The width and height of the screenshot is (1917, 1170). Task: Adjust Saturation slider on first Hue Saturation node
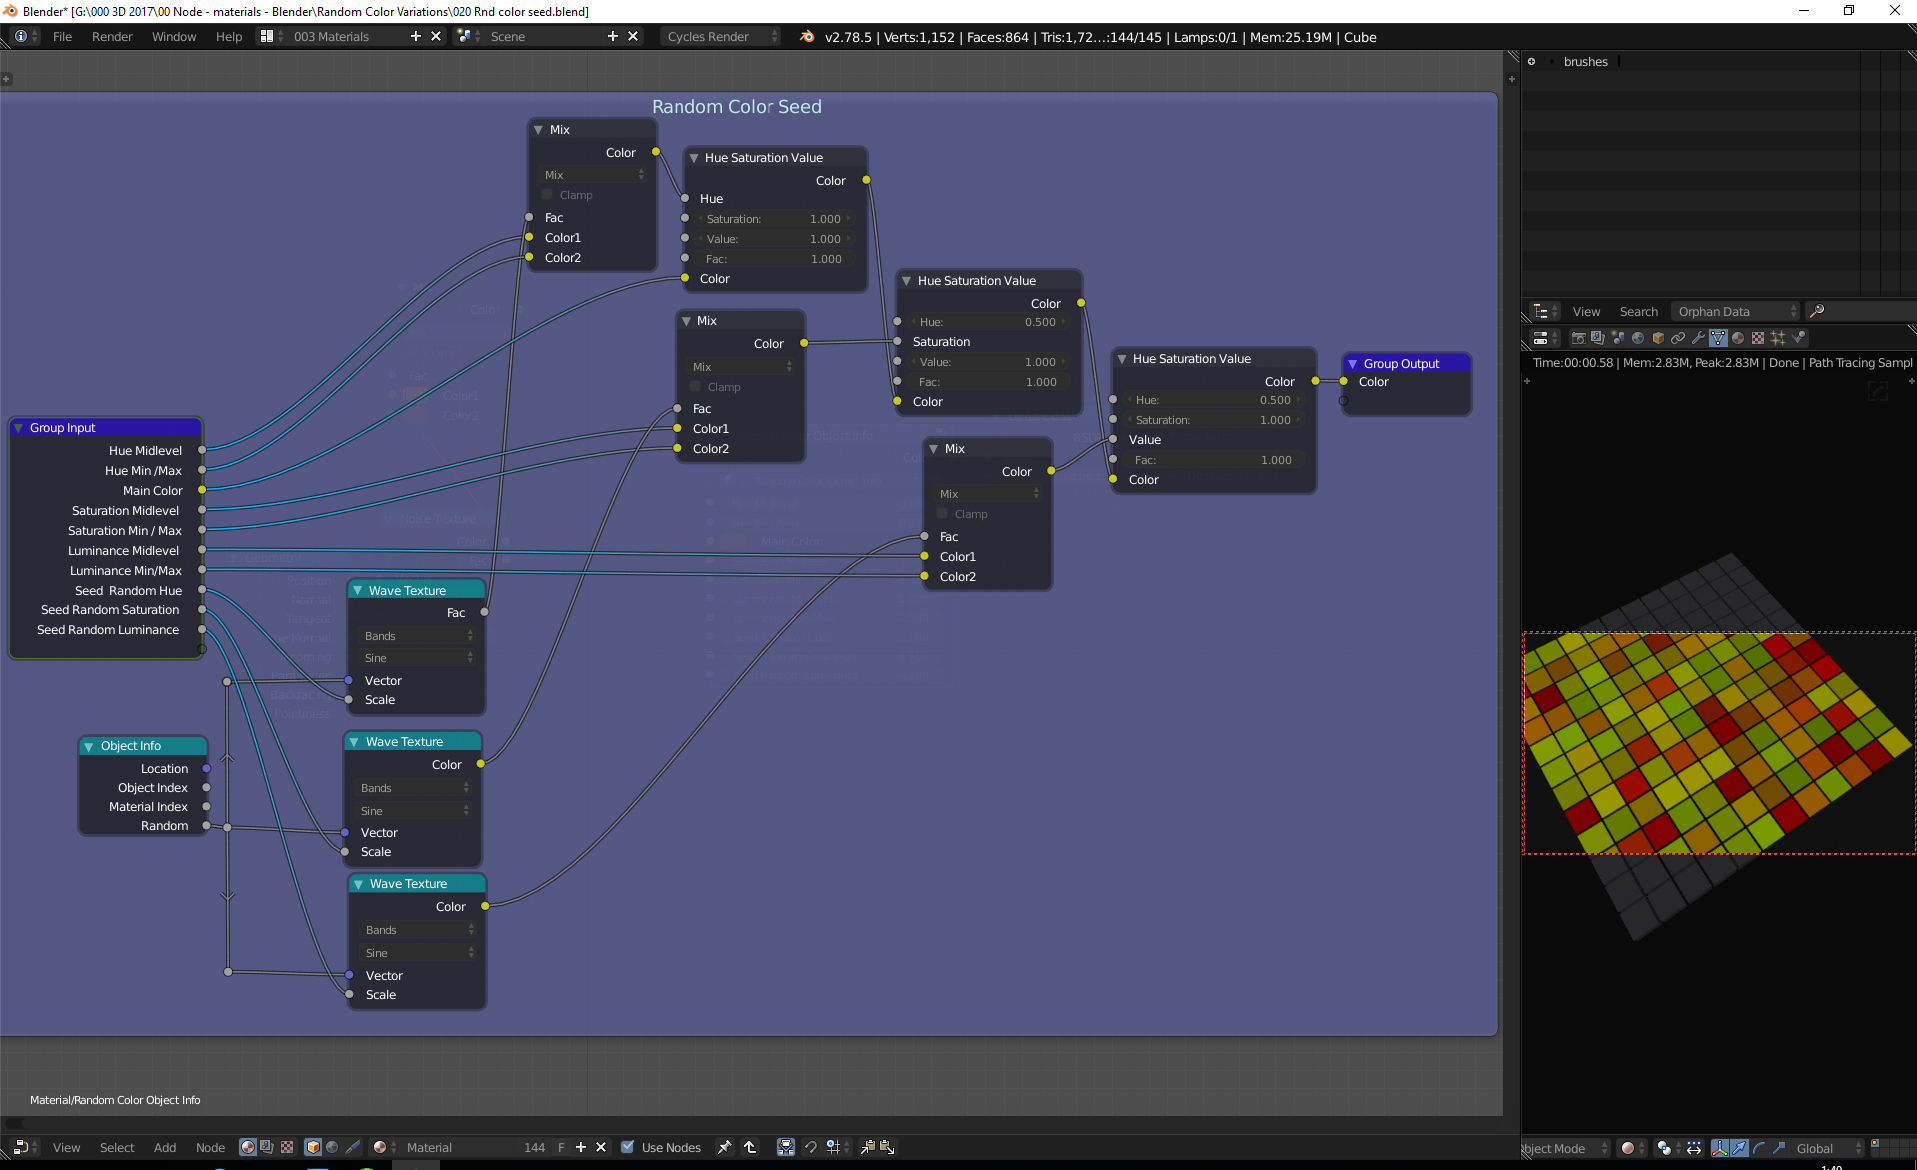[x=775, y=219]
